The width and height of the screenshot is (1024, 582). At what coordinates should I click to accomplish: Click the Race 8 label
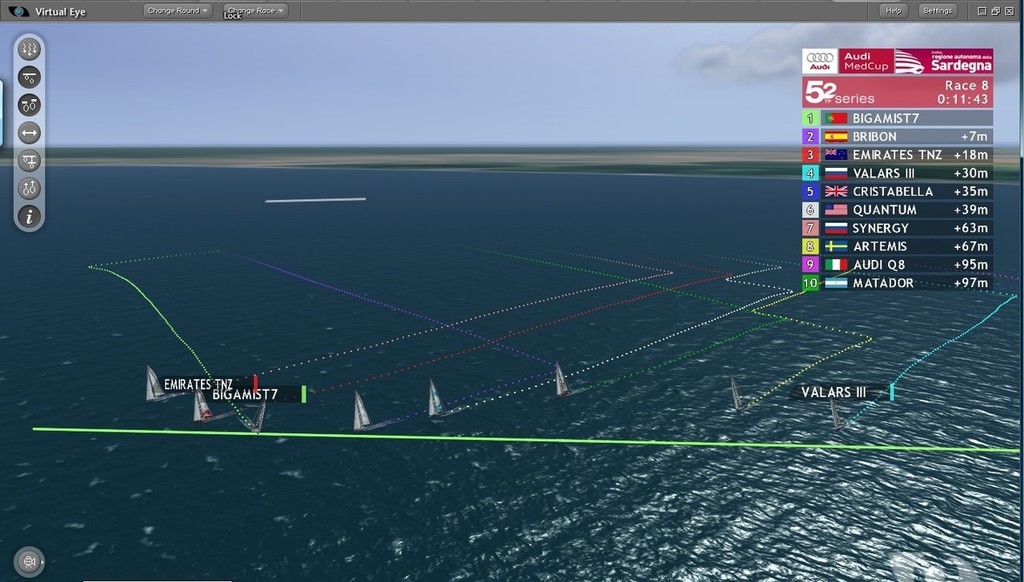point(967,86)
